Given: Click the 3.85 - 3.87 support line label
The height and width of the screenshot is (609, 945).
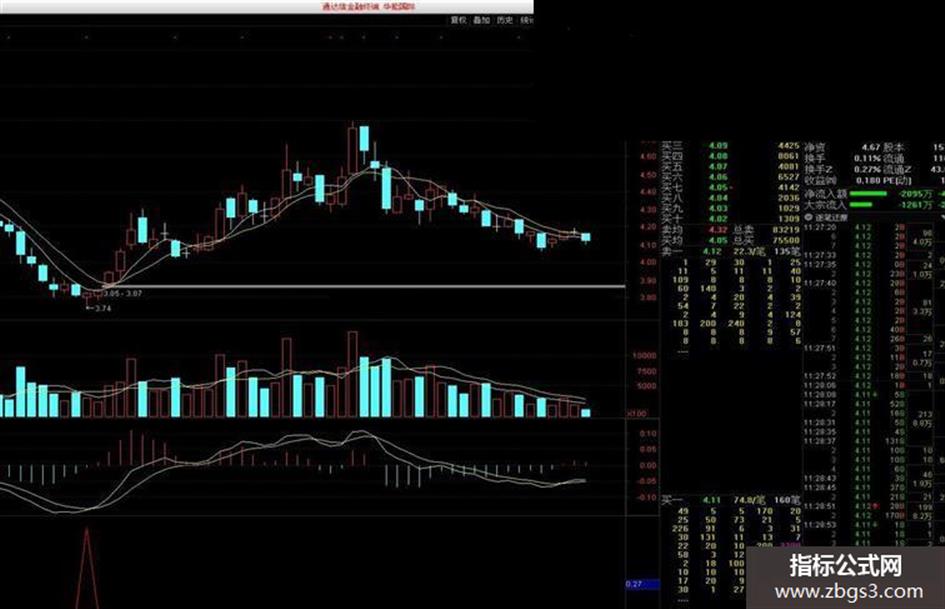Looking at the screenshot, I should 123,293.
